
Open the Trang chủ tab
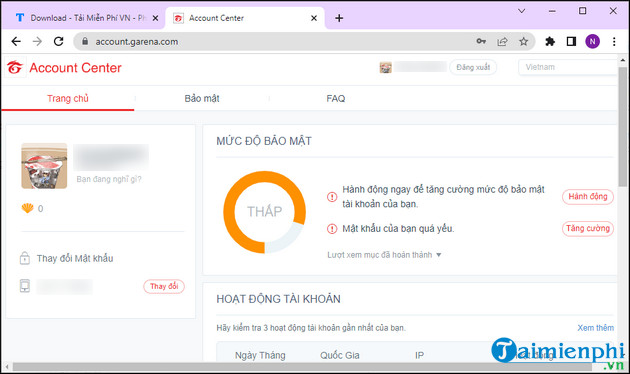[68, 98]
